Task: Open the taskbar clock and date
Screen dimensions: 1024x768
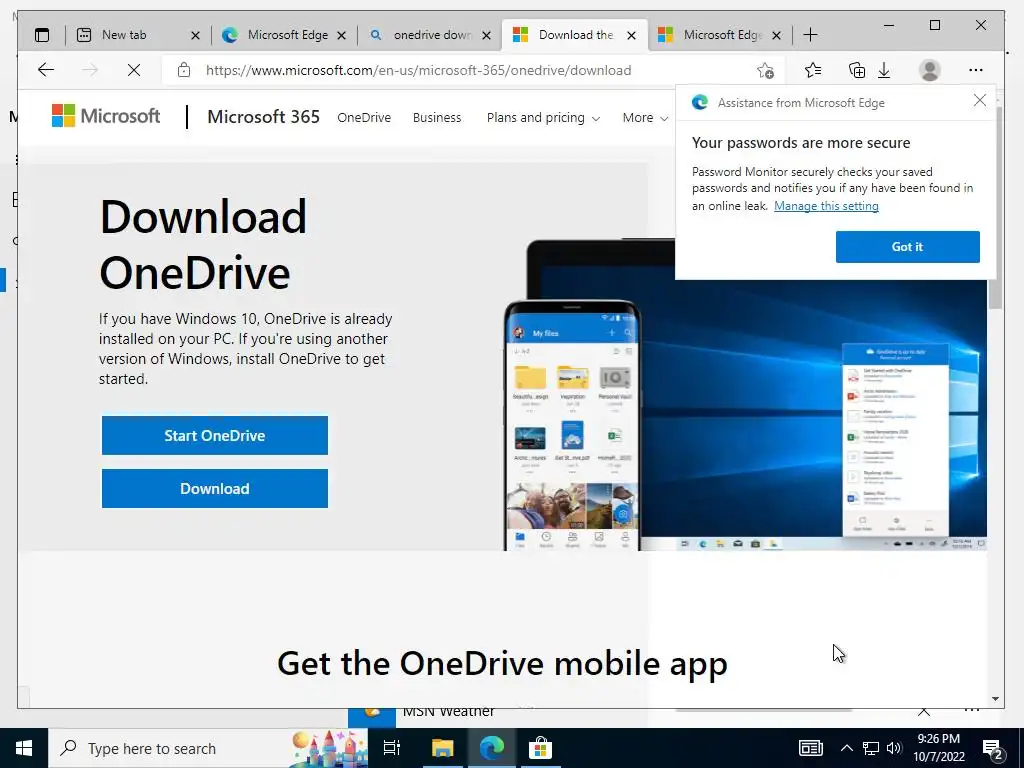Action: (x=939, y=748)
